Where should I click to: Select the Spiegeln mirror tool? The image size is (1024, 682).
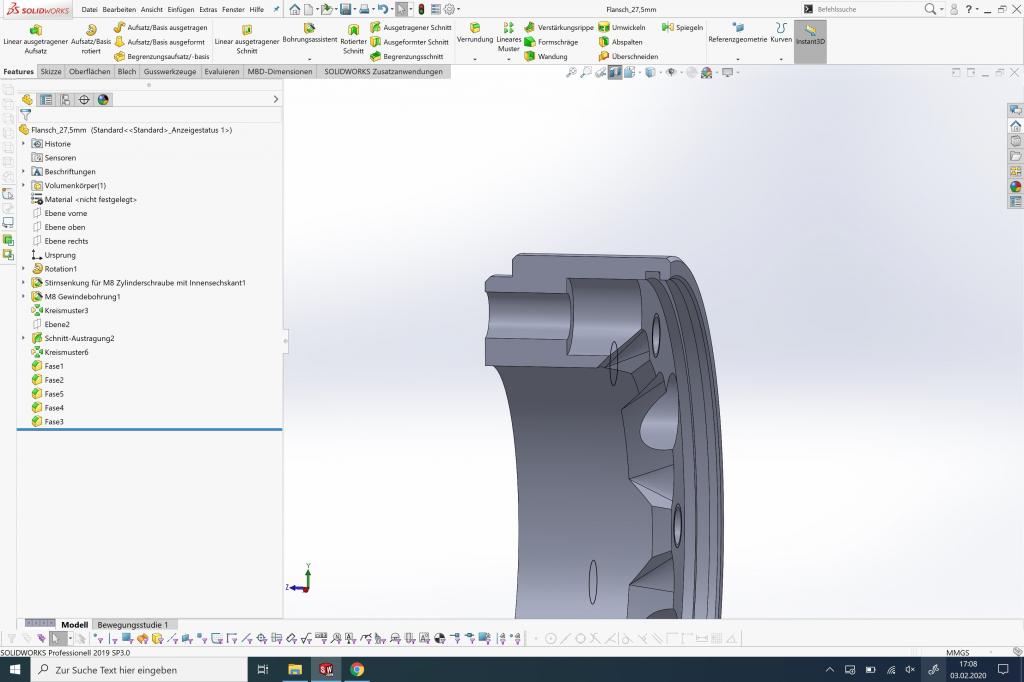click(x=683, y=27)
